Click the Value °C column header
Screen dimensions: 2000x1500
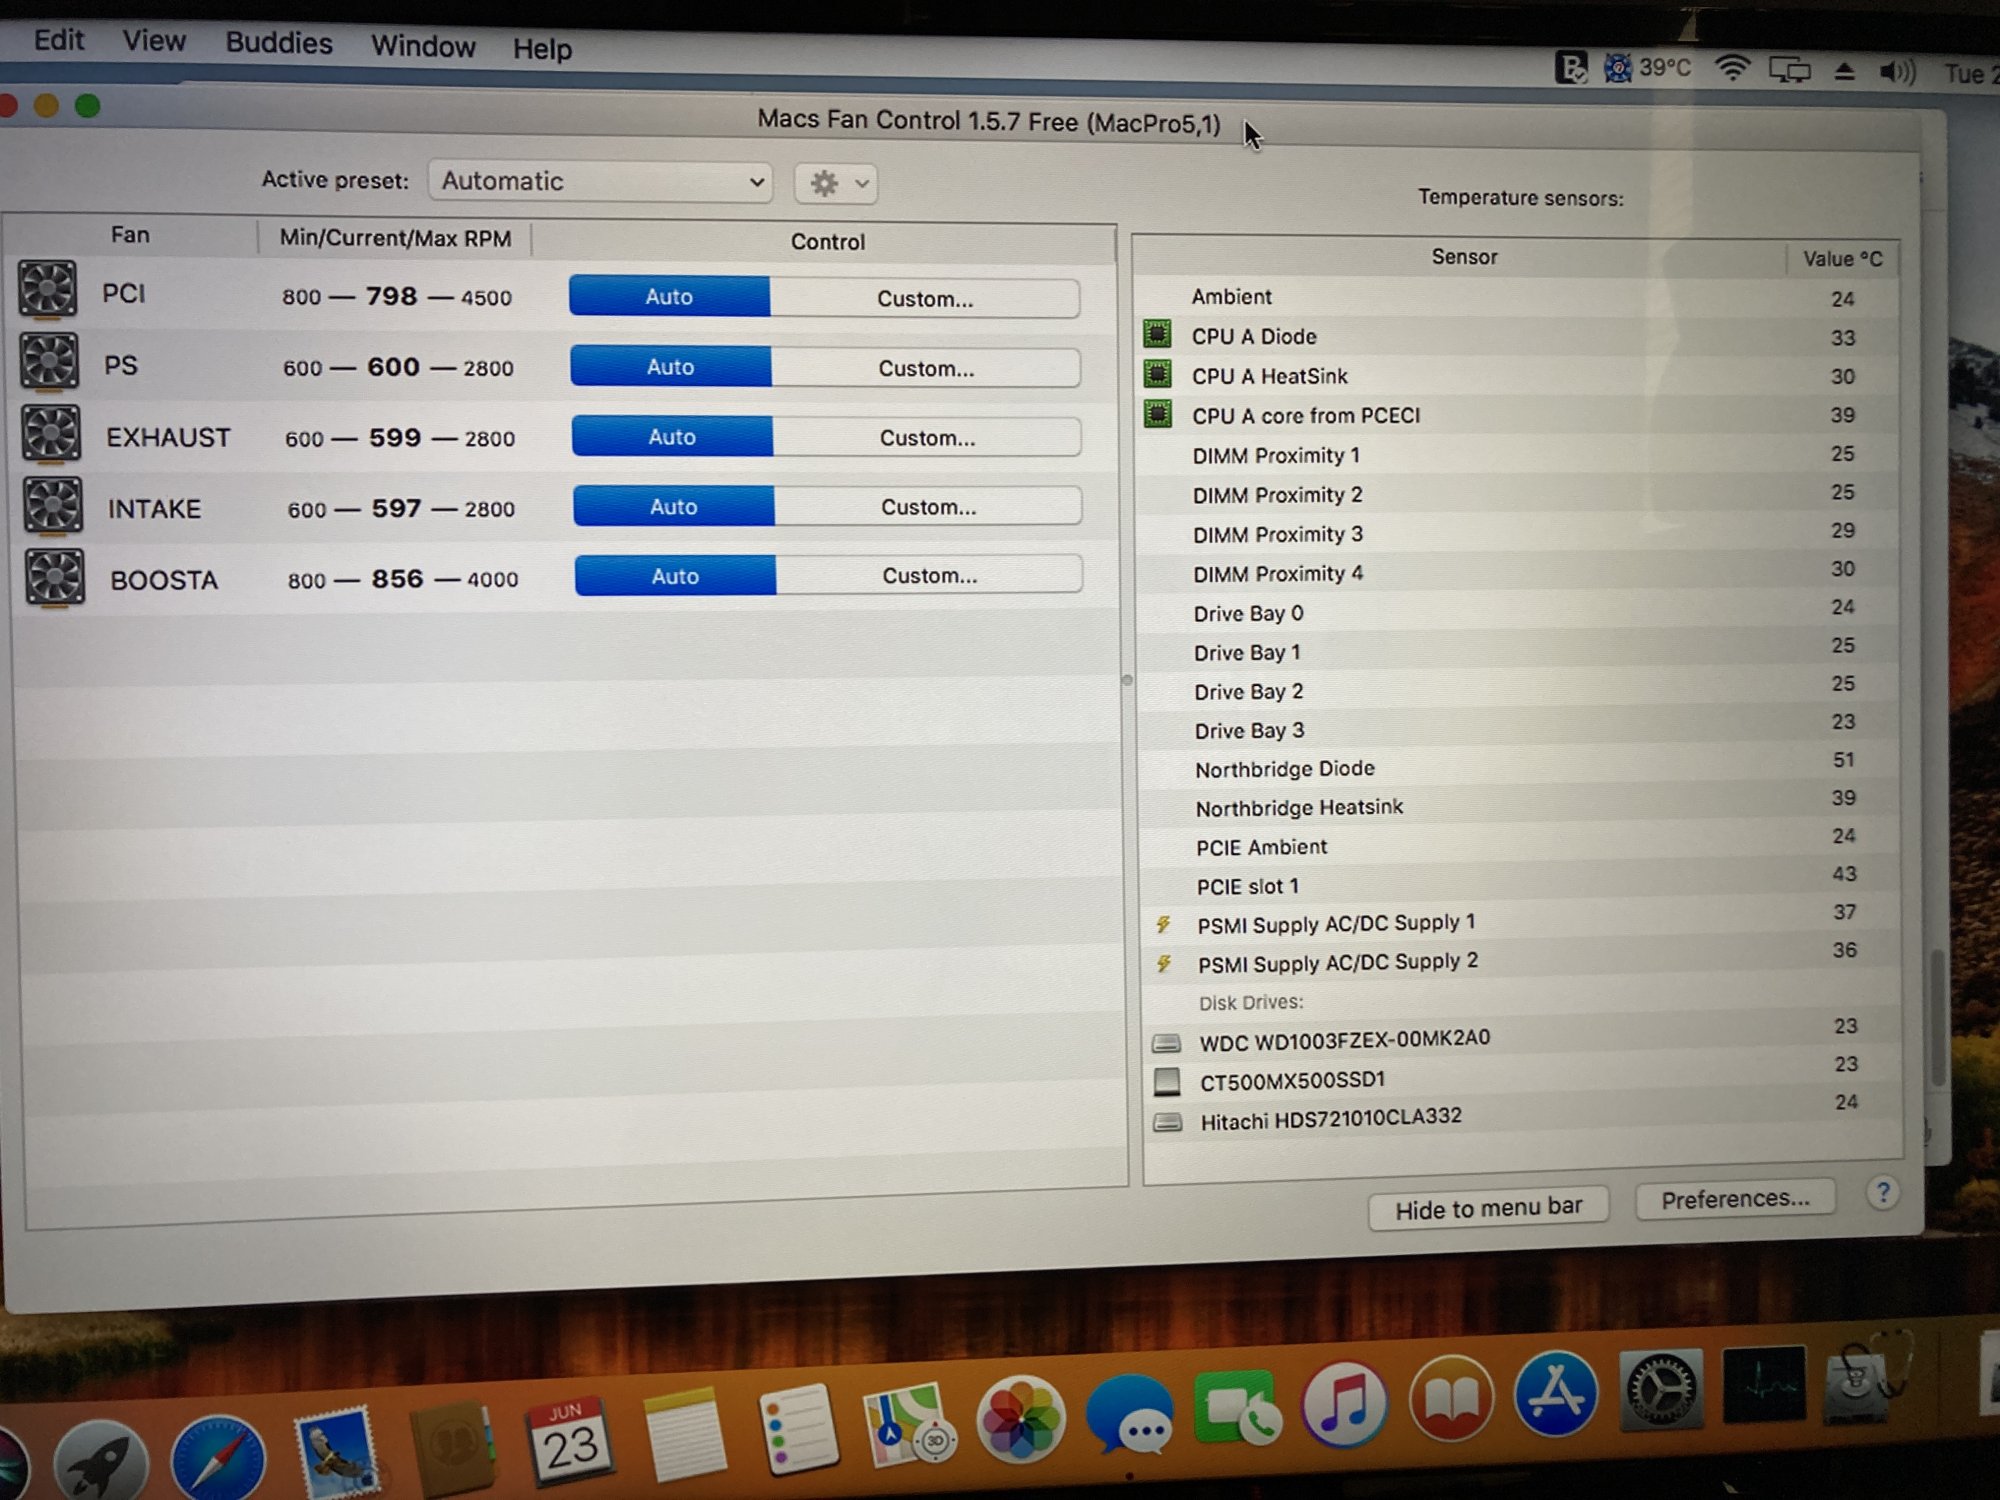click(x=1842, y=259)
